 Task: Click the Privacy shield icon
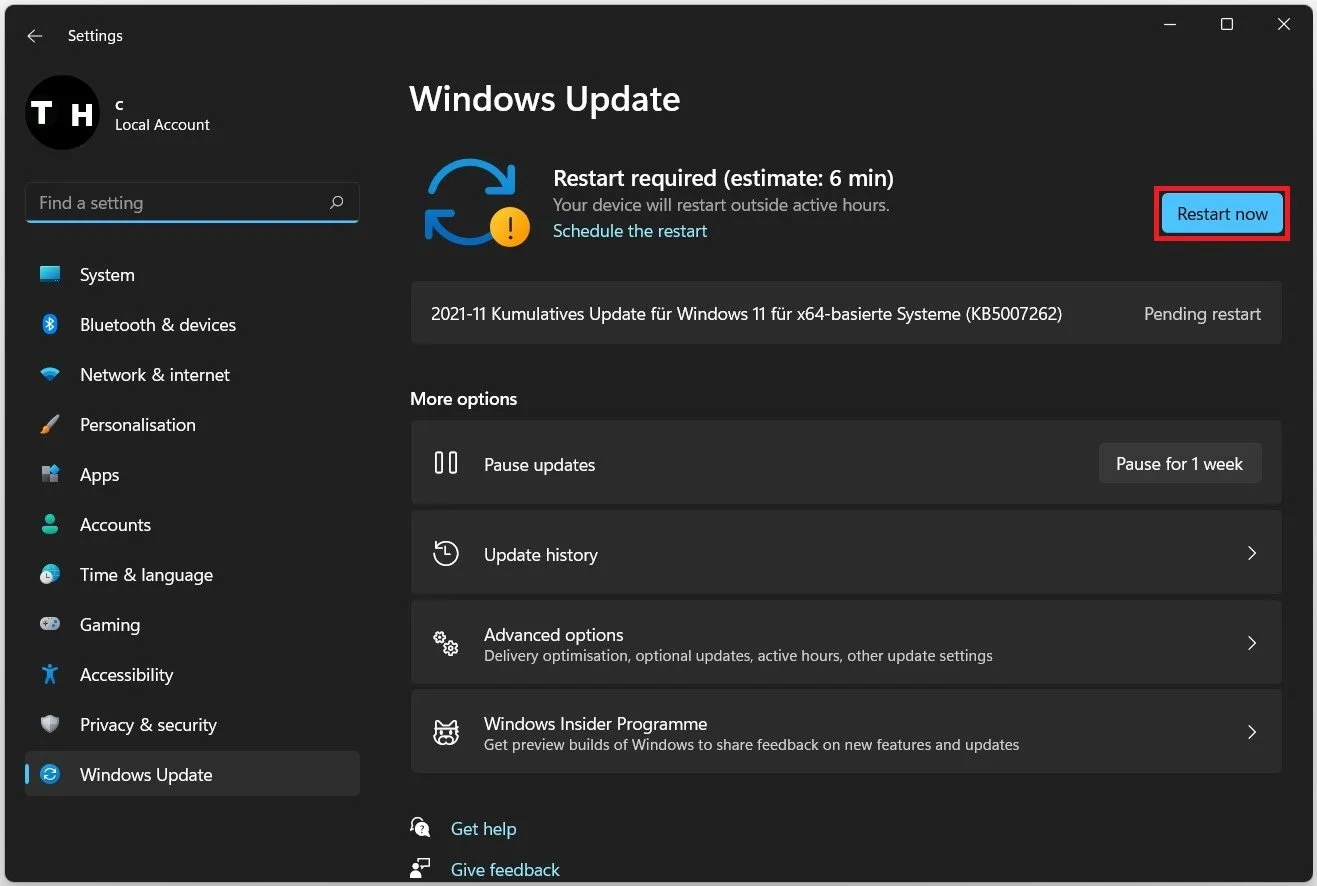point(50,725)
